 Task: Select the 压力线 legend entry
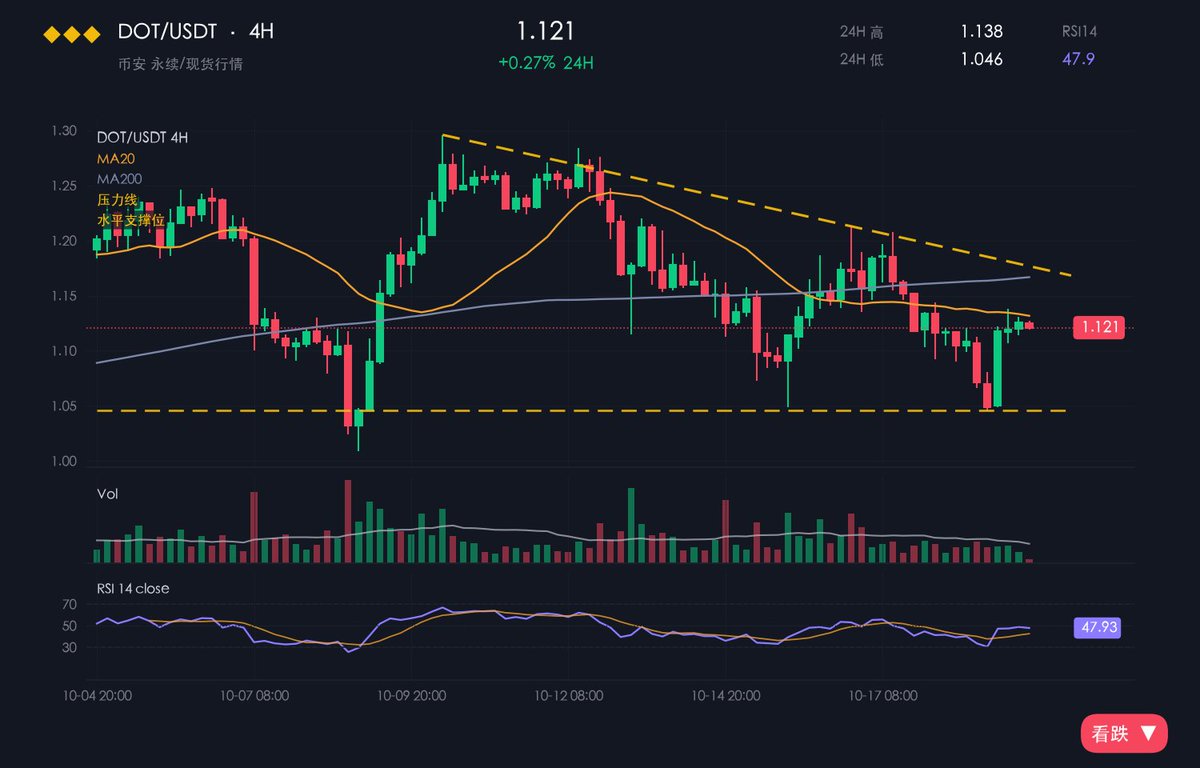pos(117,199)
